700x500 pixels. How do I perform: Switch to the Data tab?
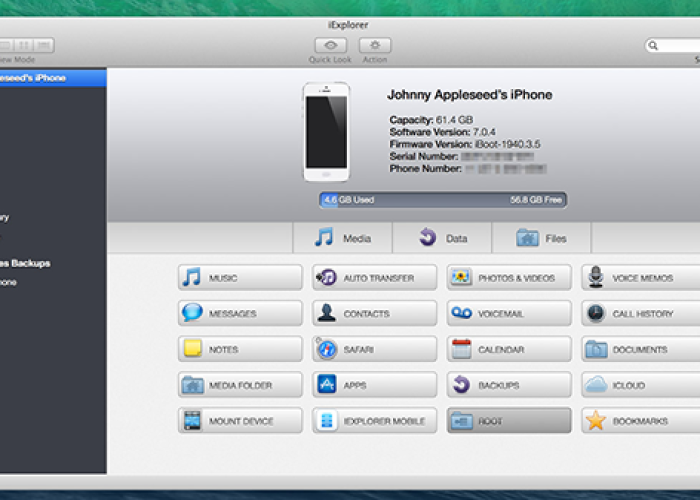coord(442,238)
